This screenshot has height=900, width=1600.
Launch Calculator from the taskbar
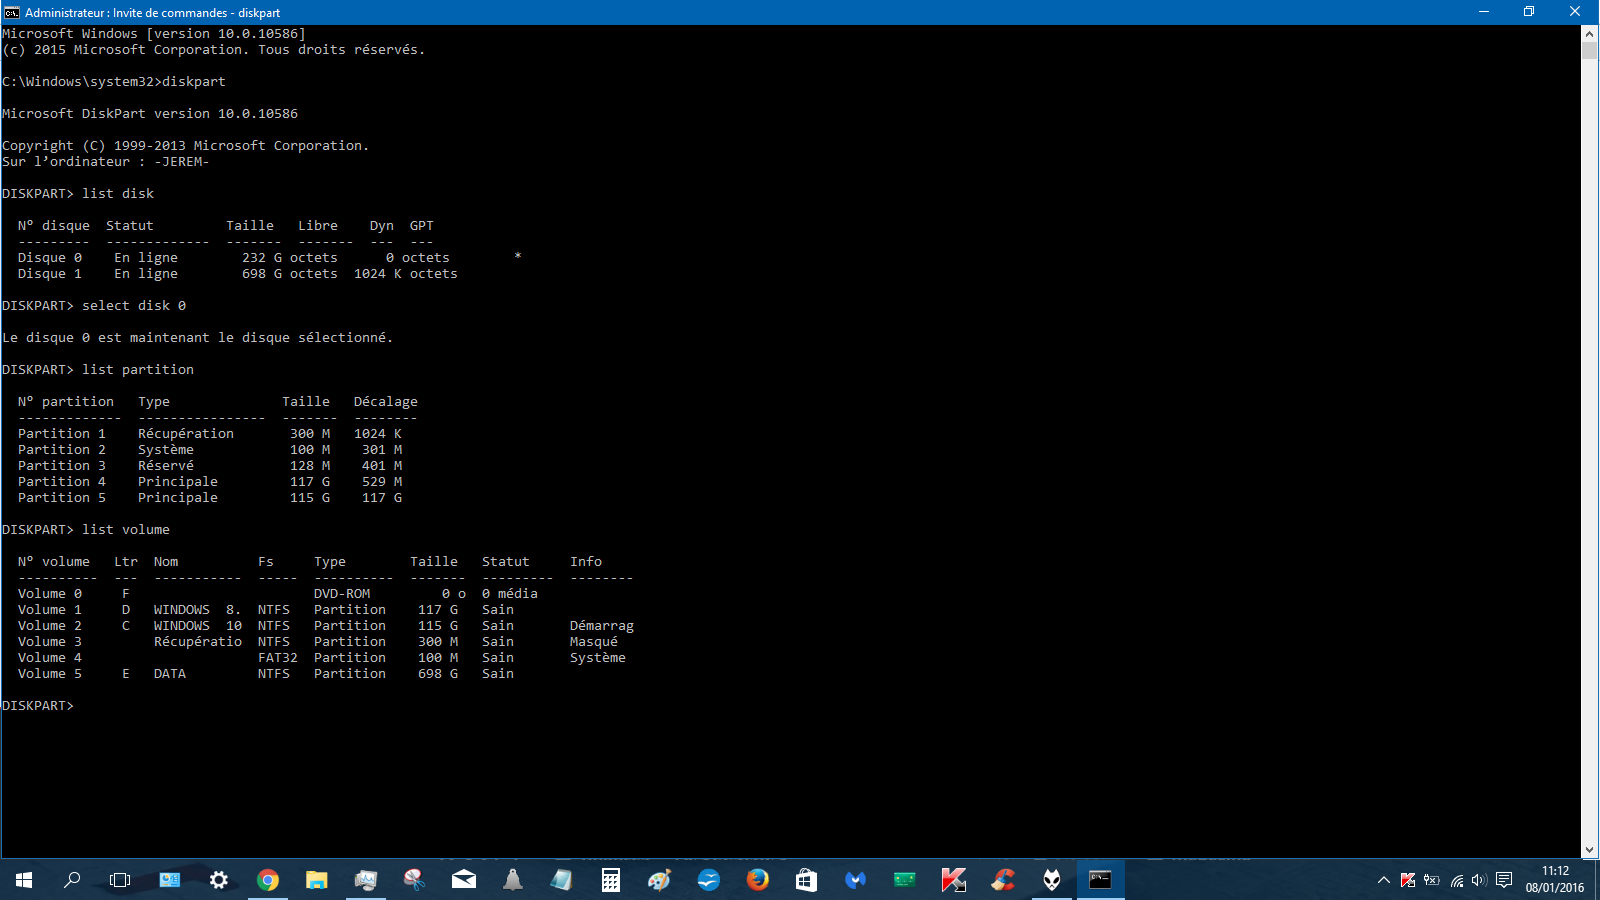click(x=610, y=880)
